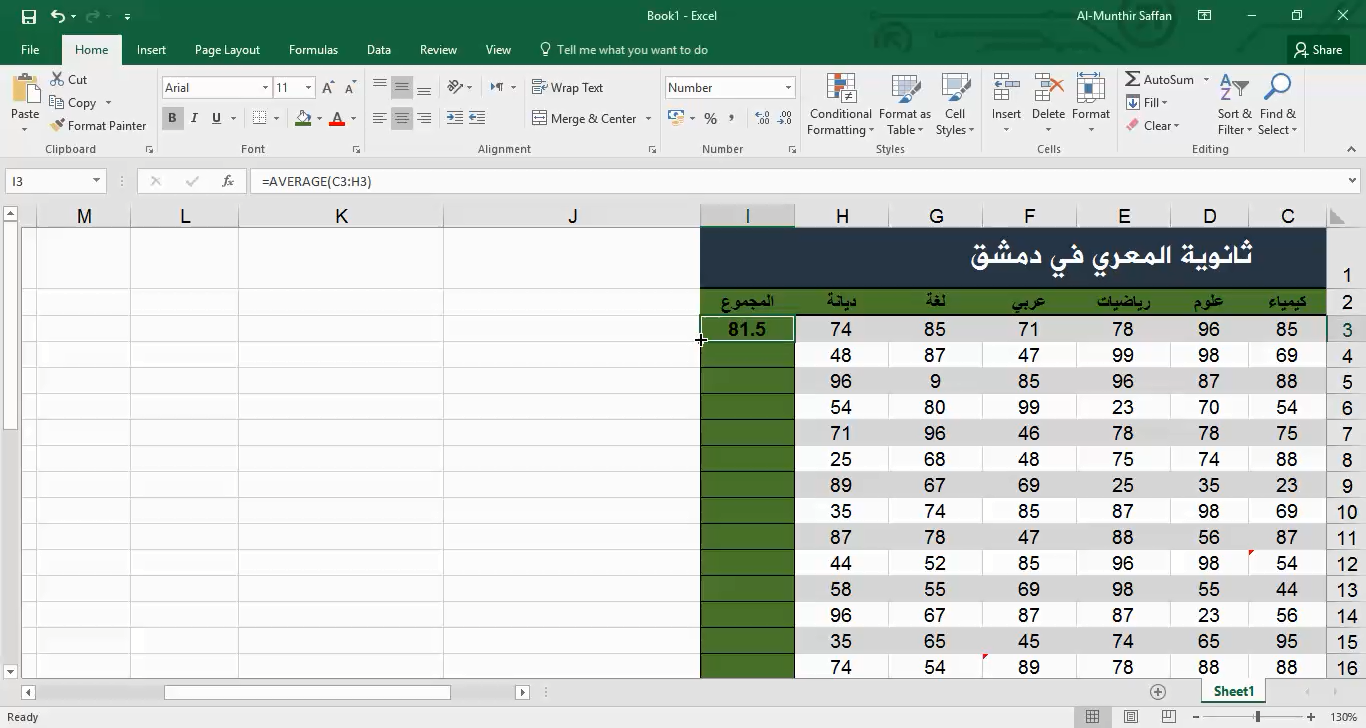Expand the font name Arial dropdown

pos(265,88)
